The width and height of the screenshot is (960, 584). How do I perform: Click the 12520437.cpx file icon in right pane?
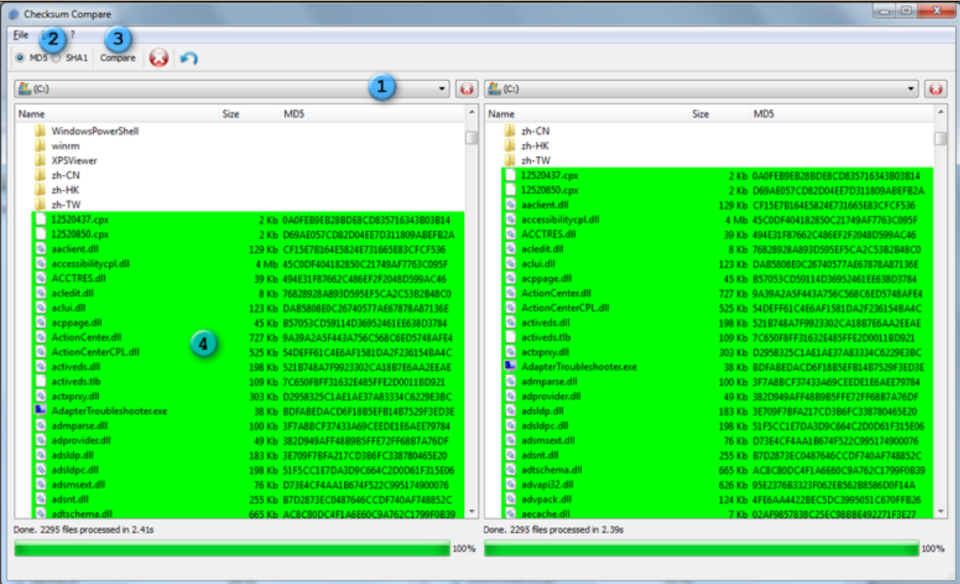coord(510,176)
